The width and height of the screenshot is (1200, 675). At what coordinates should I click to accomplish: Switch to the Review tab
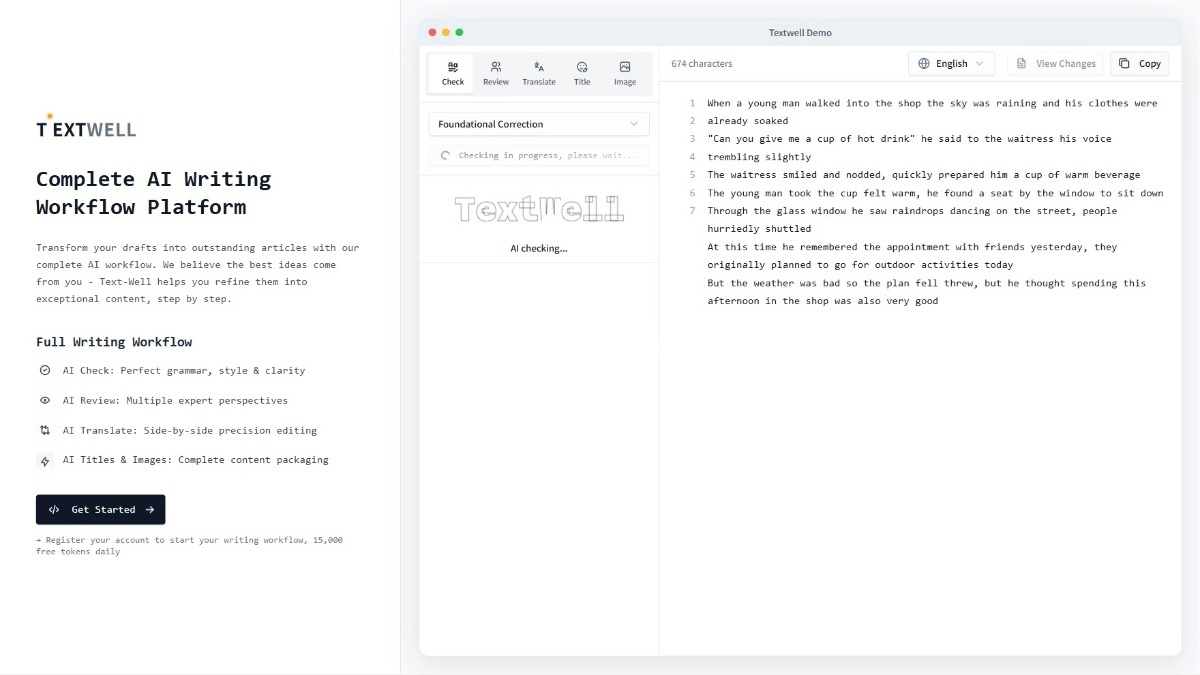(496, 73)
